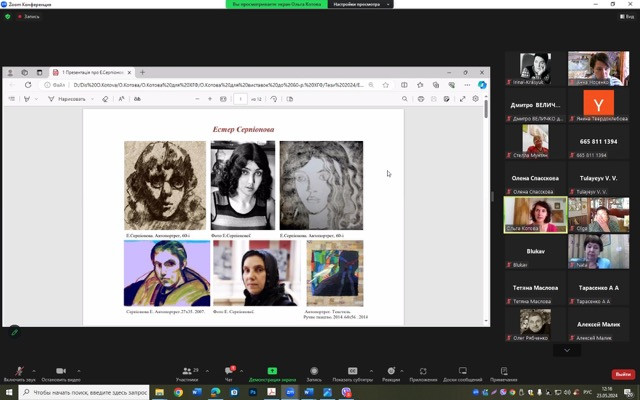Image resolution: width=640 pixels, height=400 pixels.
Task: Unmute microphone in Zoom toolbar
Action: click(x=19, y=372)
